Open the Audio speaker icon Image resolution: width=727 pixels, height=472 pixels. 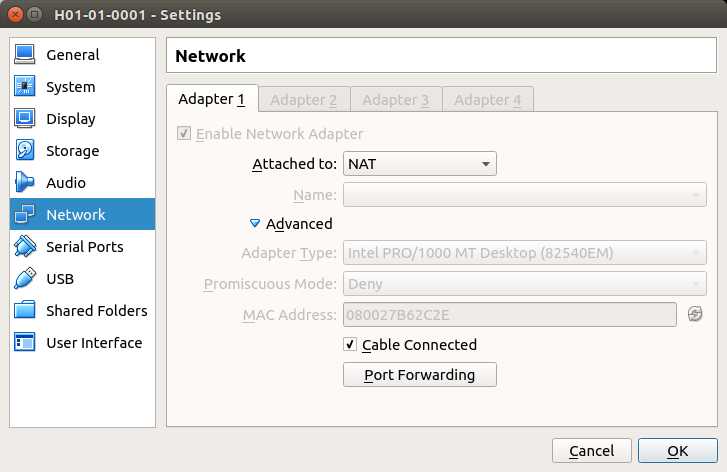(25, 182)
